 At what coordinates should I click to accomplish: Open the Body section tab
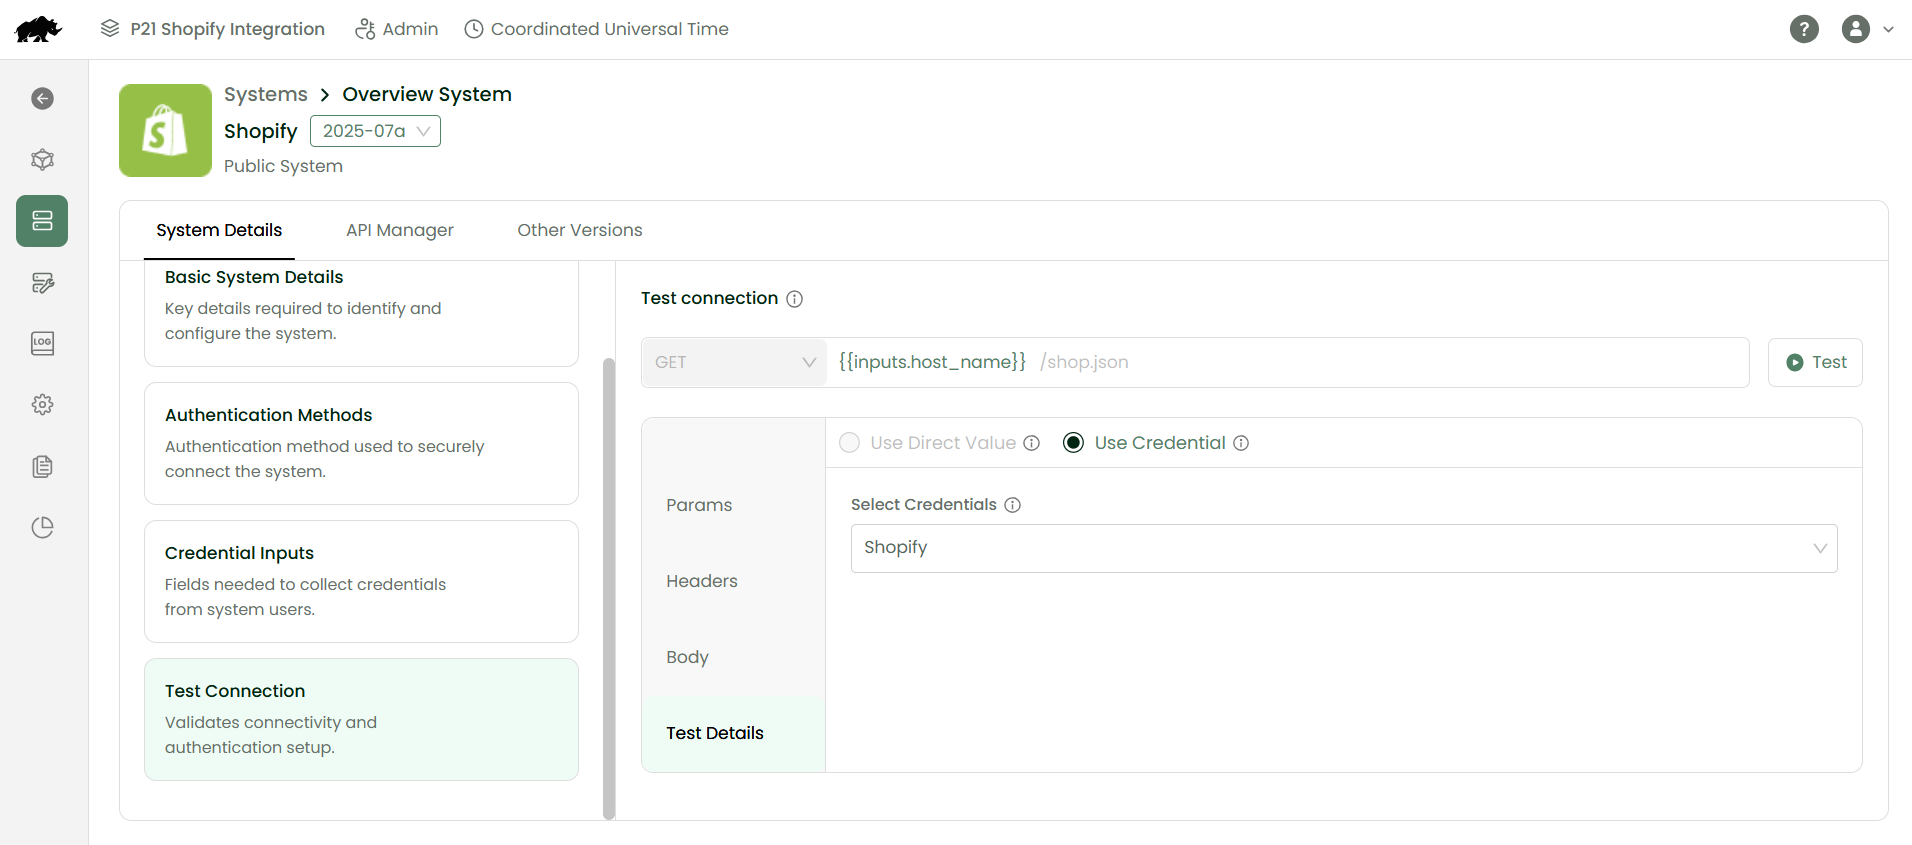tap(733, 657)
